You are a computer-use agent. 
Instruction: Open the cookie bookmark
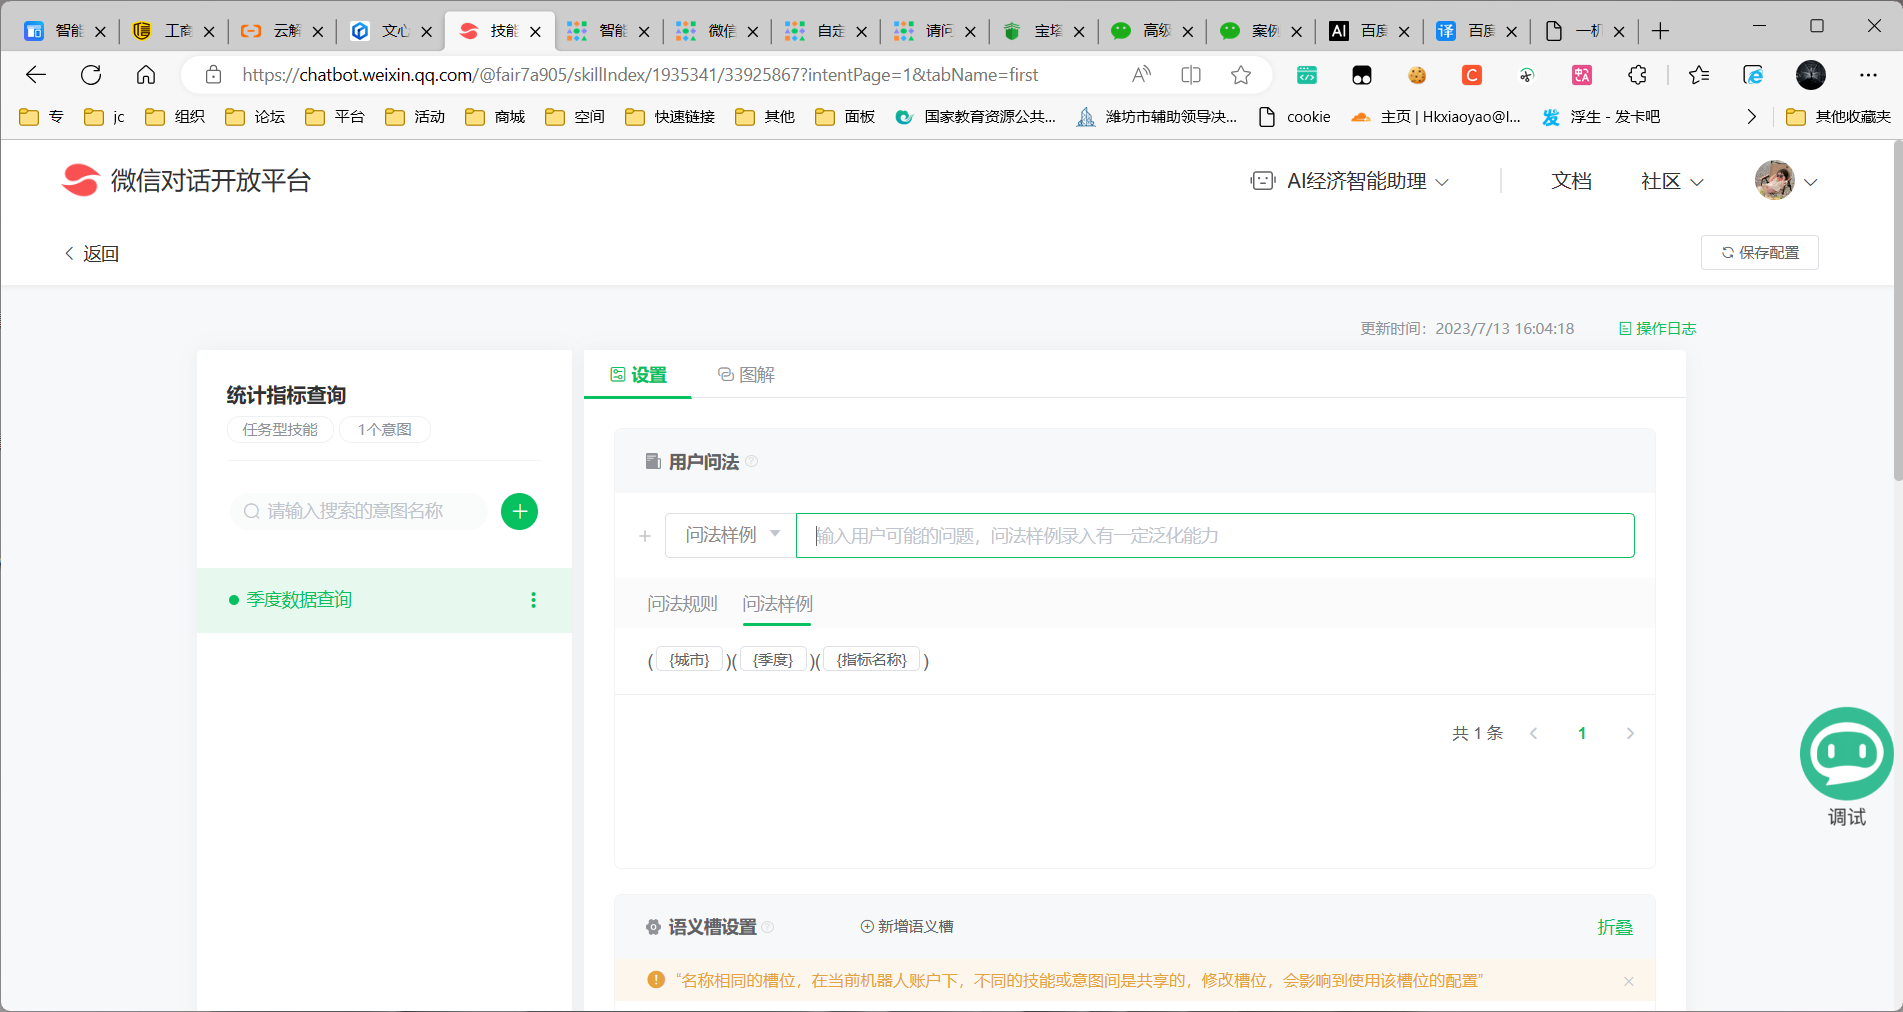(1294, 117)
